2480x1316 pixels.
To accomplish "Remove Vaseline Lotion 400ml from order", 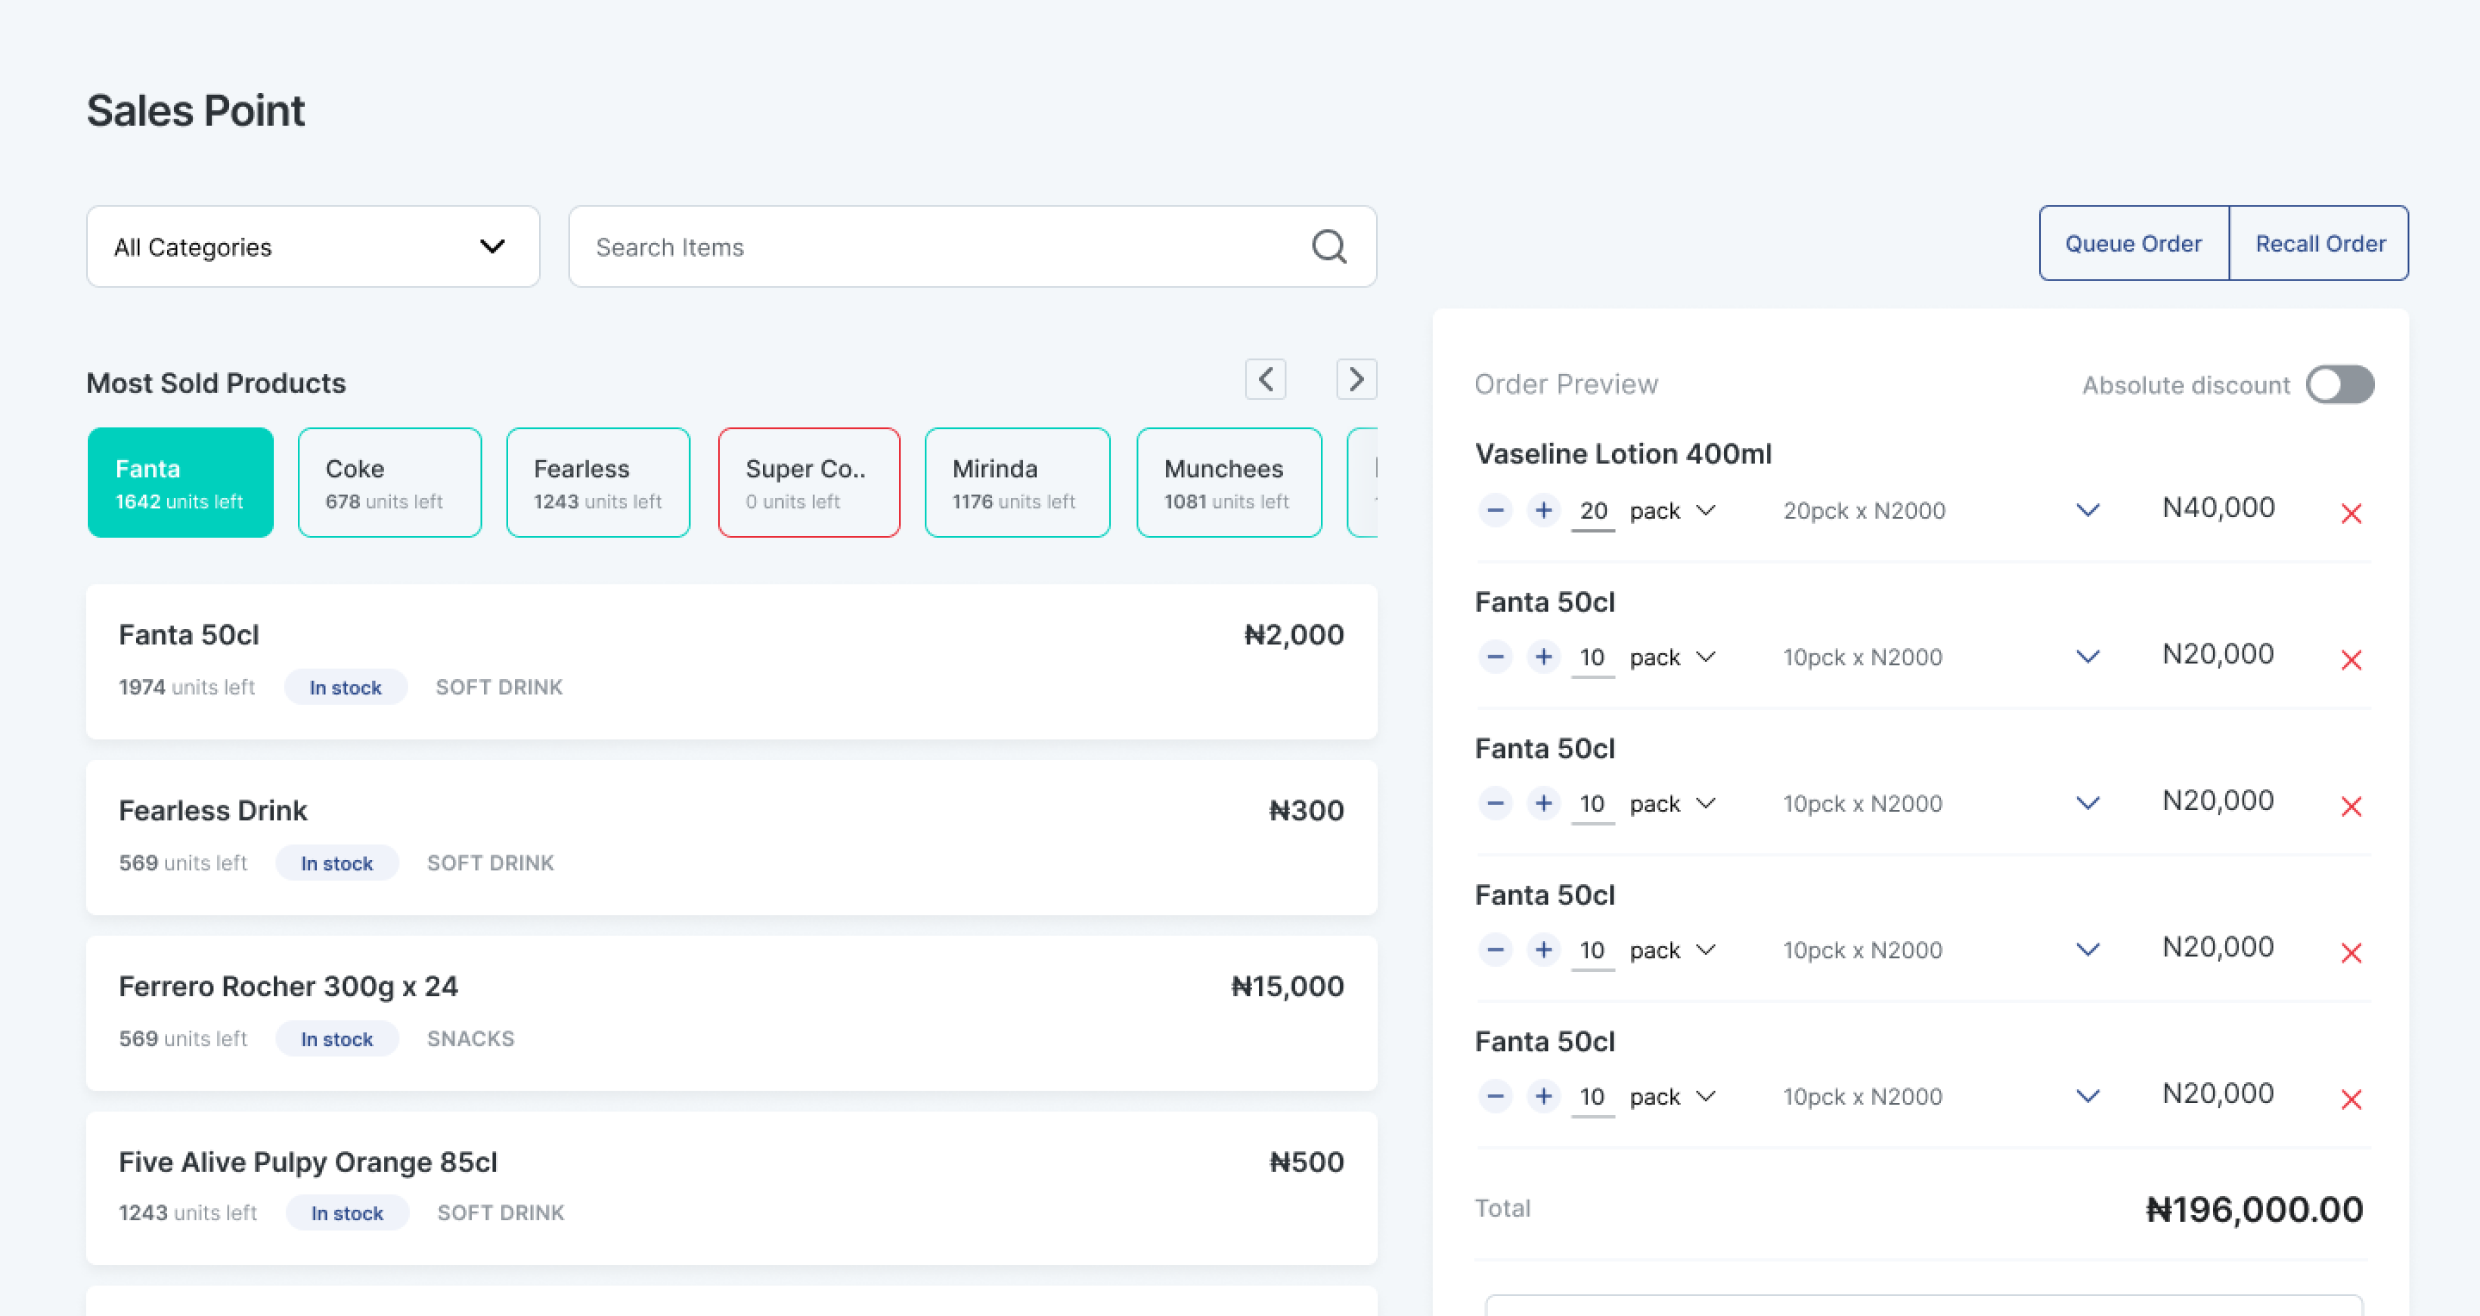I will click(2351, 513).
